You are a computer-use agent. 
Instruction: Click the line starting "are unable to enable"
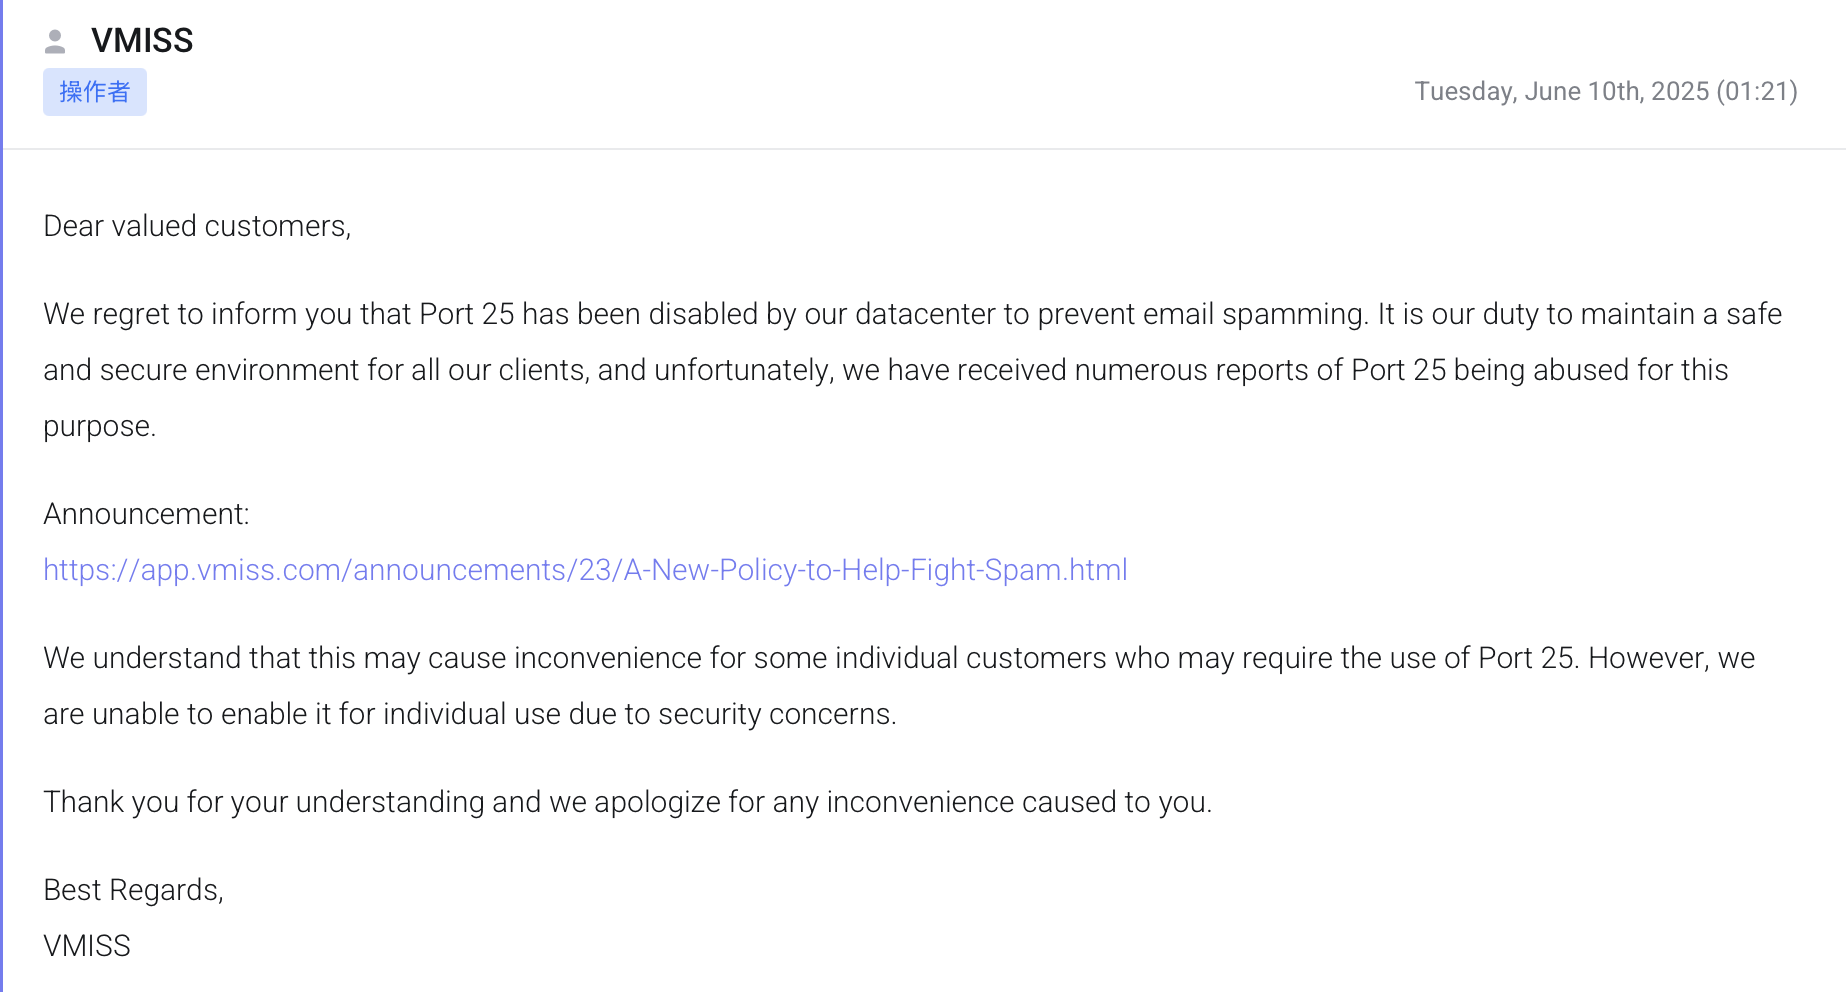pyautogui.click(x=469, y=714)
